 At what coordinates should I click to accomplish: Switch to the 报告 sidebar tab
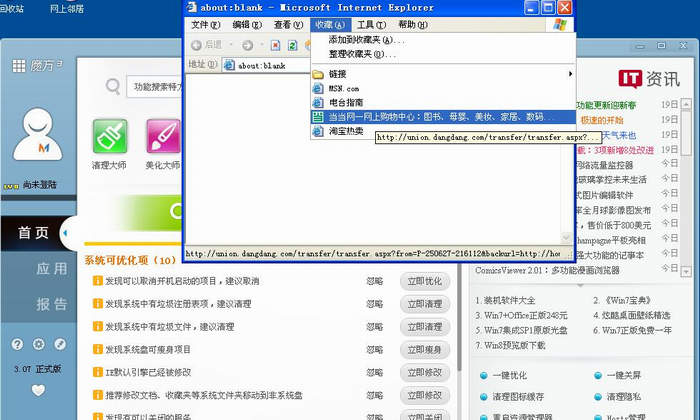tap(52, 304)
